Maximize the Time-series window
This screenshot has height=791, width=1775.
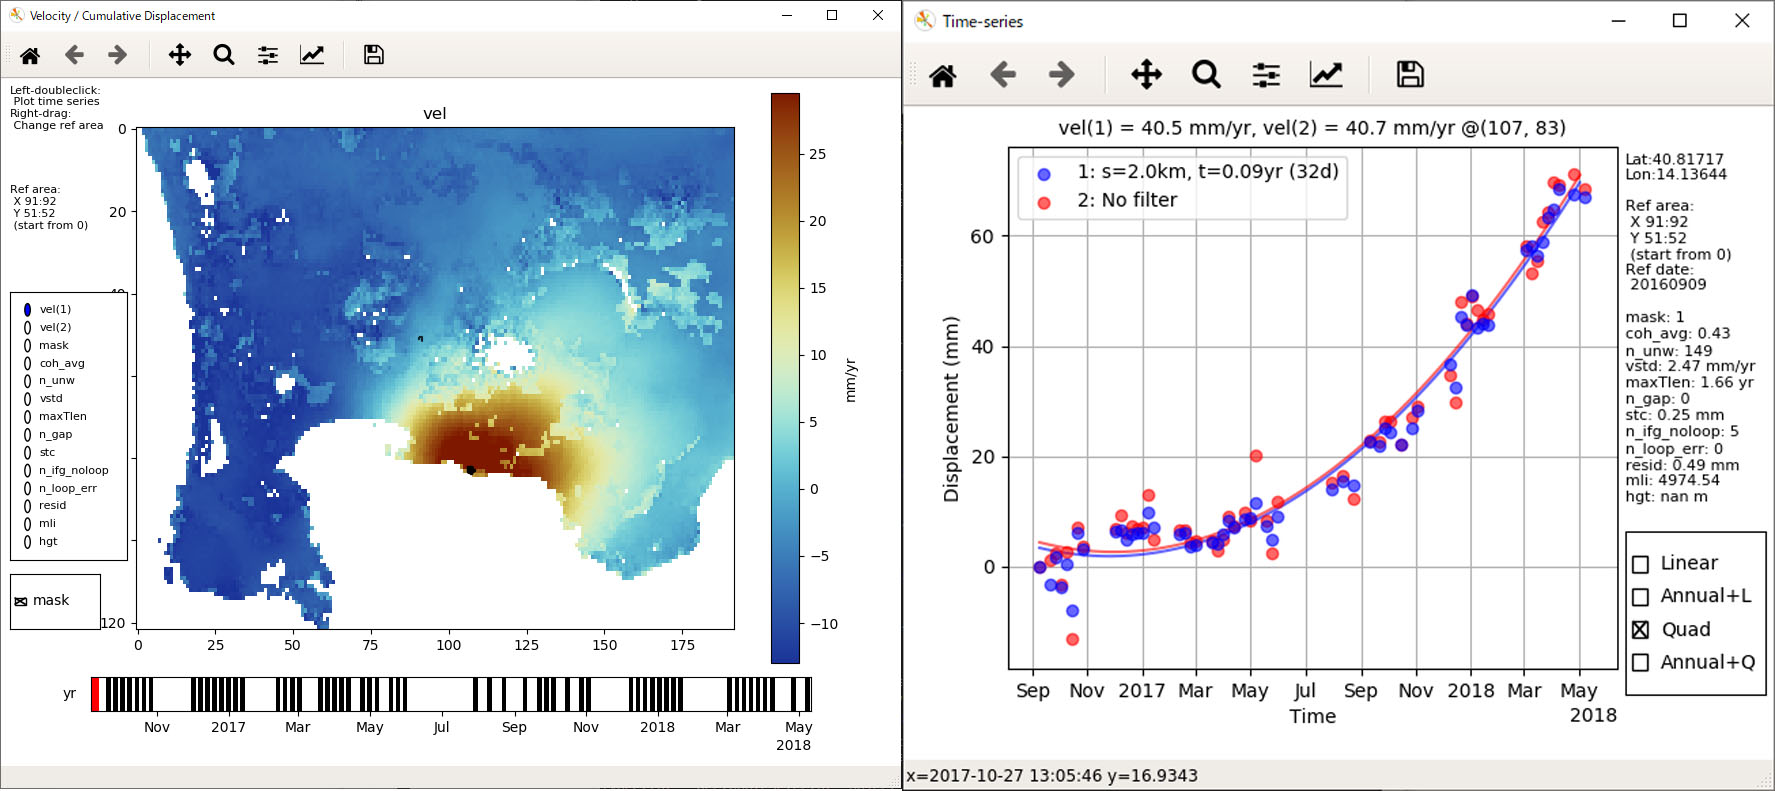pos(1680,21)
